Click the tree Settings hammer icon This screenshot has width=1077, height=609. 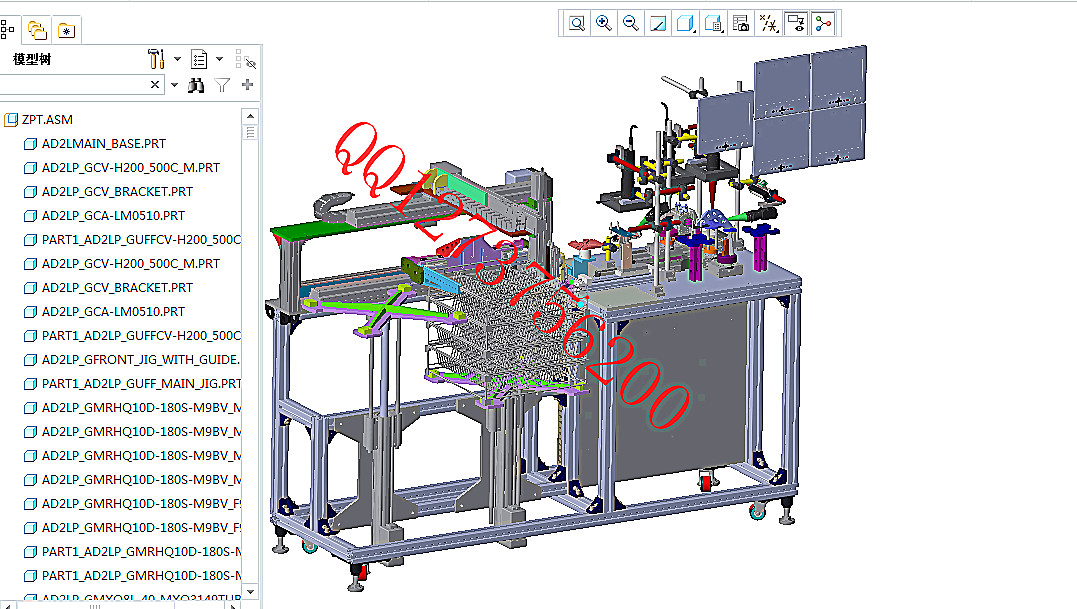[156, 59]
